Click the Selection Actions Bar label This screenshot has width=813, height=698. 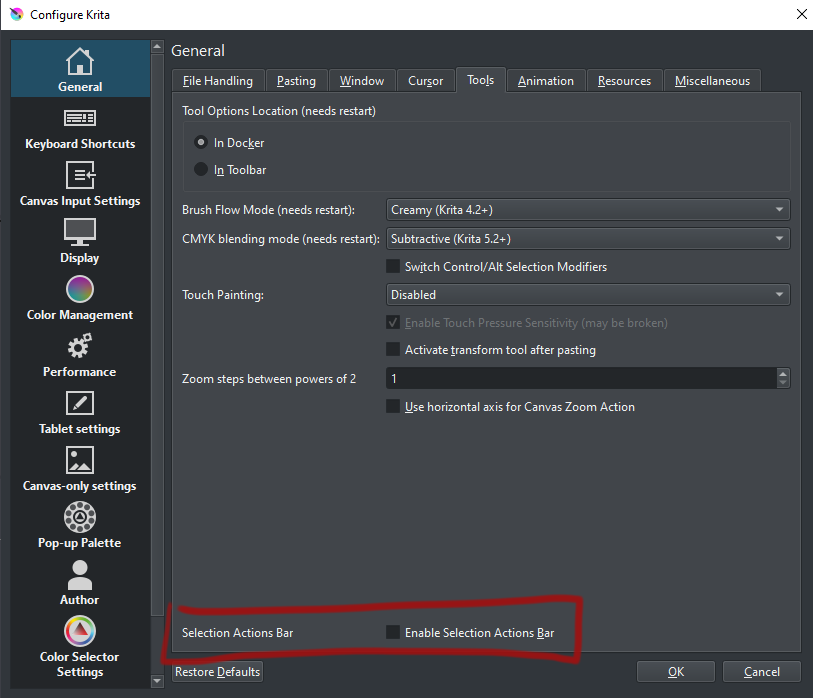(x=237, y=633)
